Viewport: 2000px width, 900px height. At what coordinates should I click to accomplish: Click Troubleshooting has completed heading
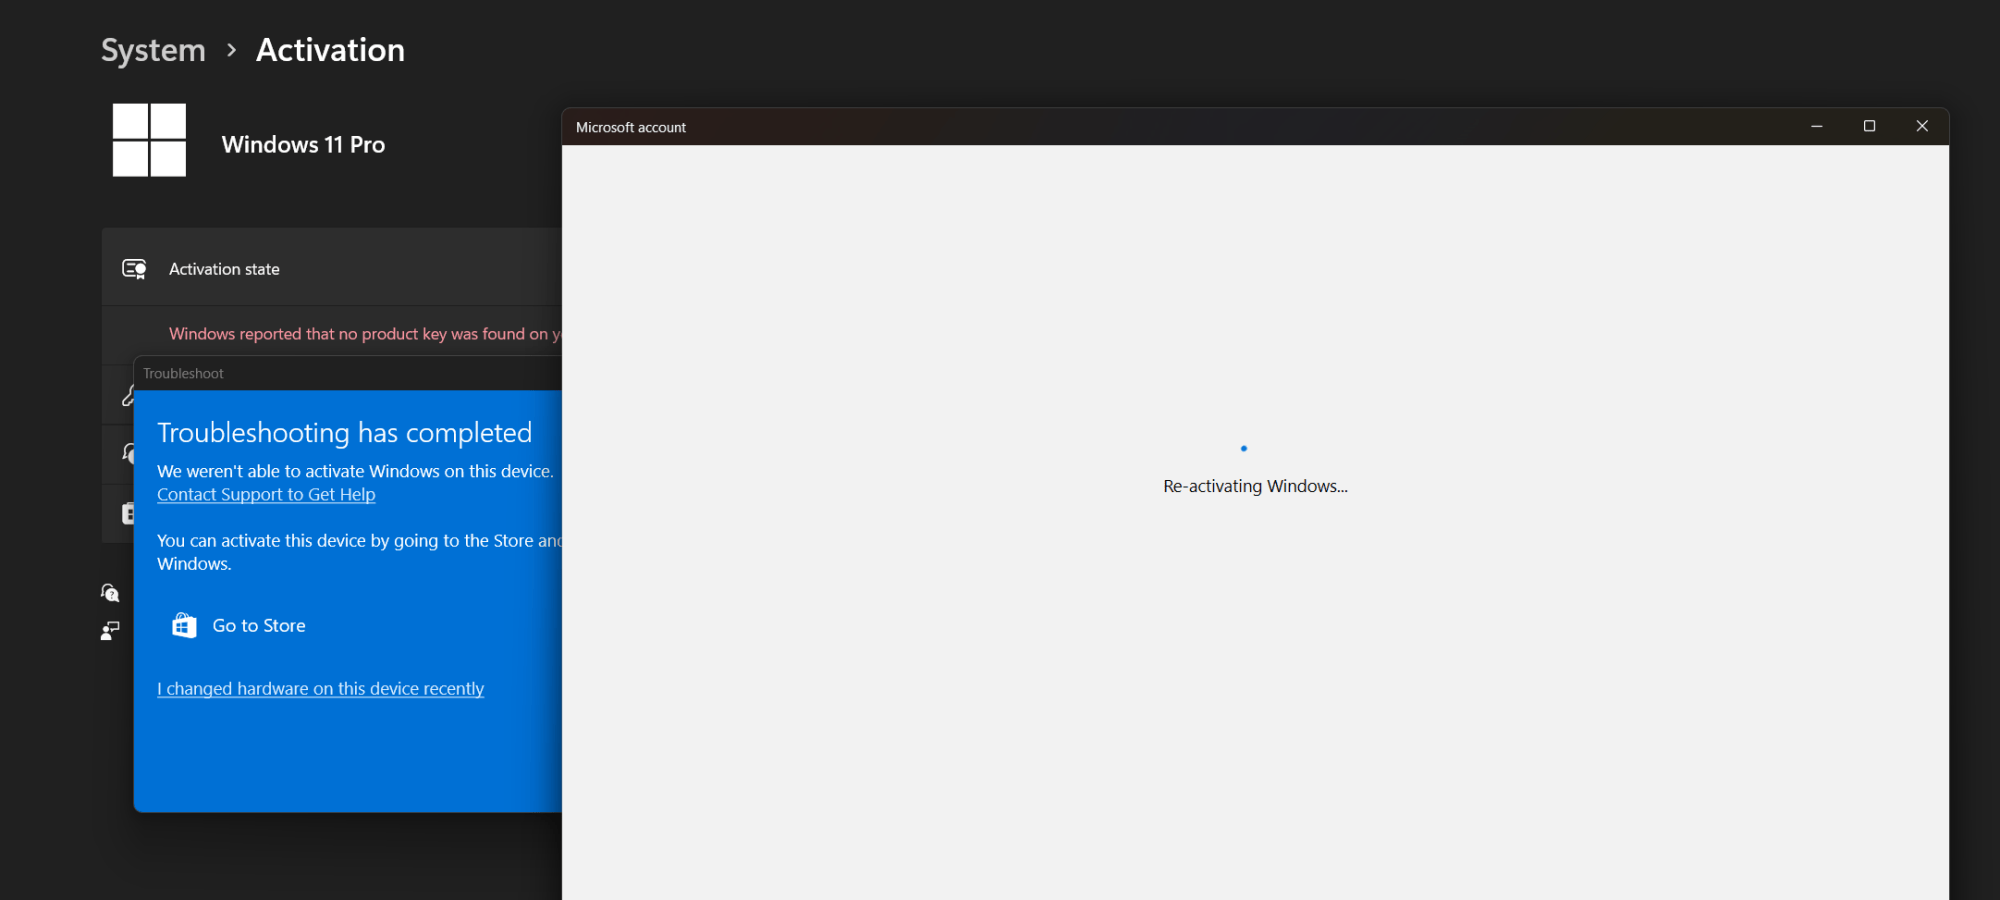pyautogui.click(x=344, y=433)
